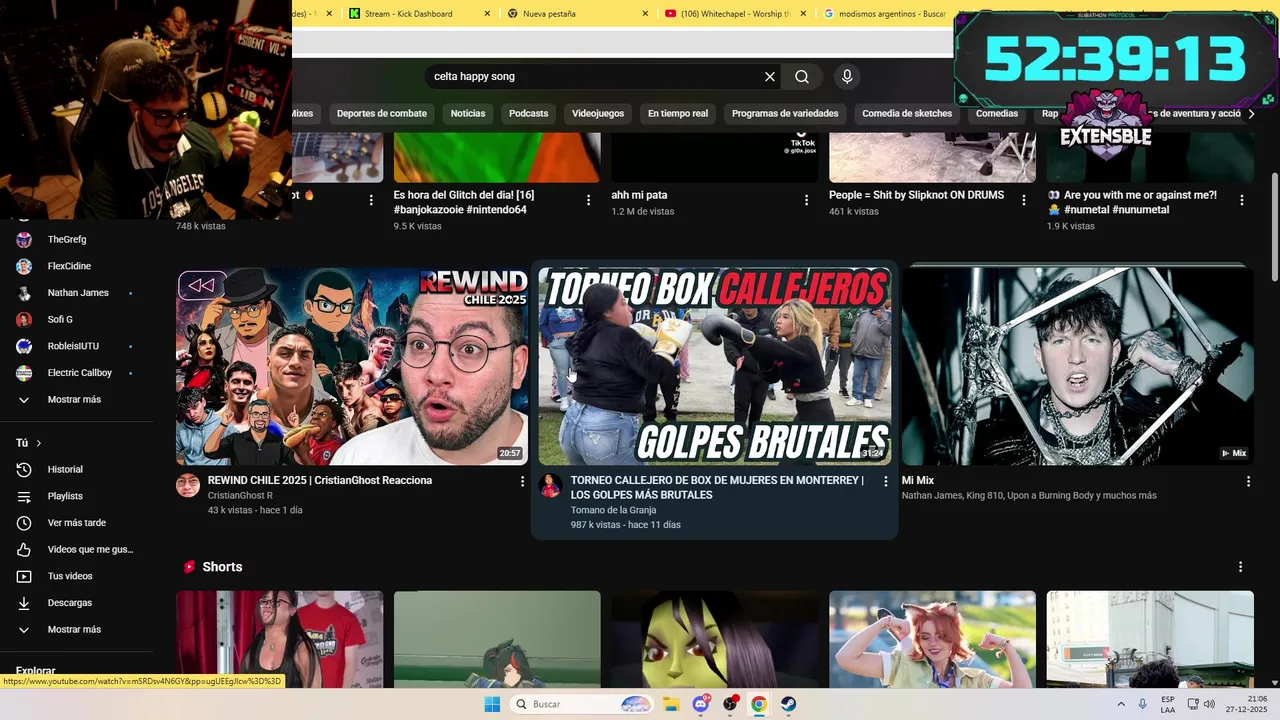Open options for People = Shit Slipknot short
Screen dimensions: 1280x720
point(1024,200)
